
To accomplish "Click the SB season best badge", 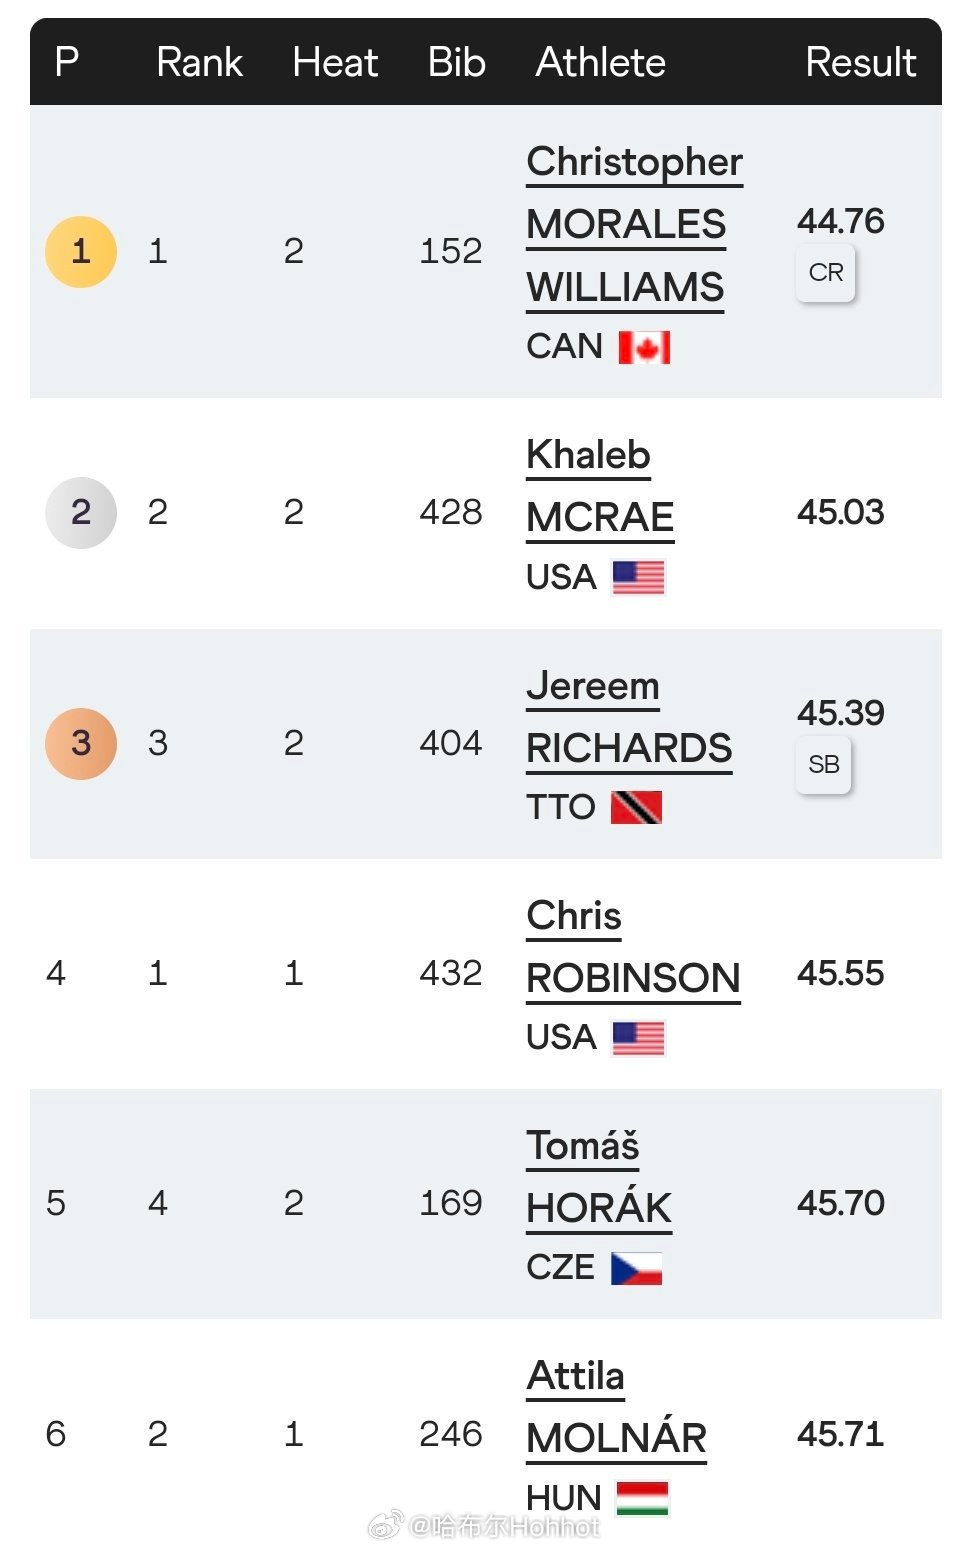I will (824, 764).
